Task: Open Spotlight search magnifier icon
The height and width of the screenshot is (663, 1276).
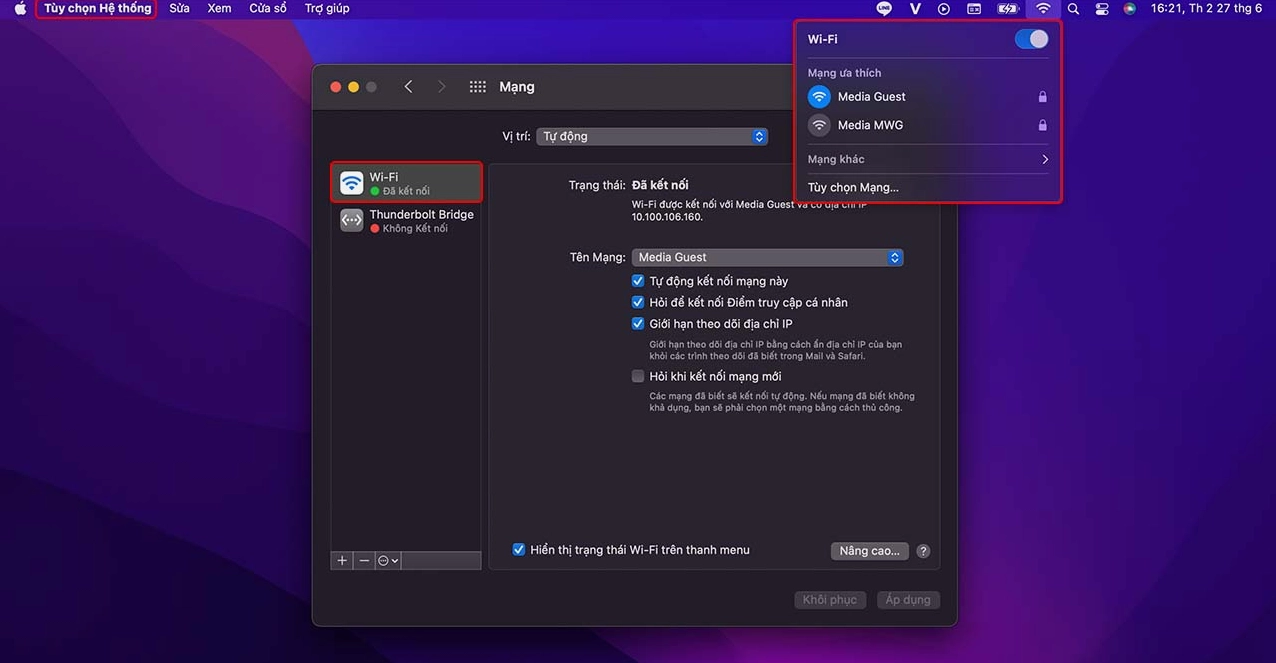Action: [1073, 9]
